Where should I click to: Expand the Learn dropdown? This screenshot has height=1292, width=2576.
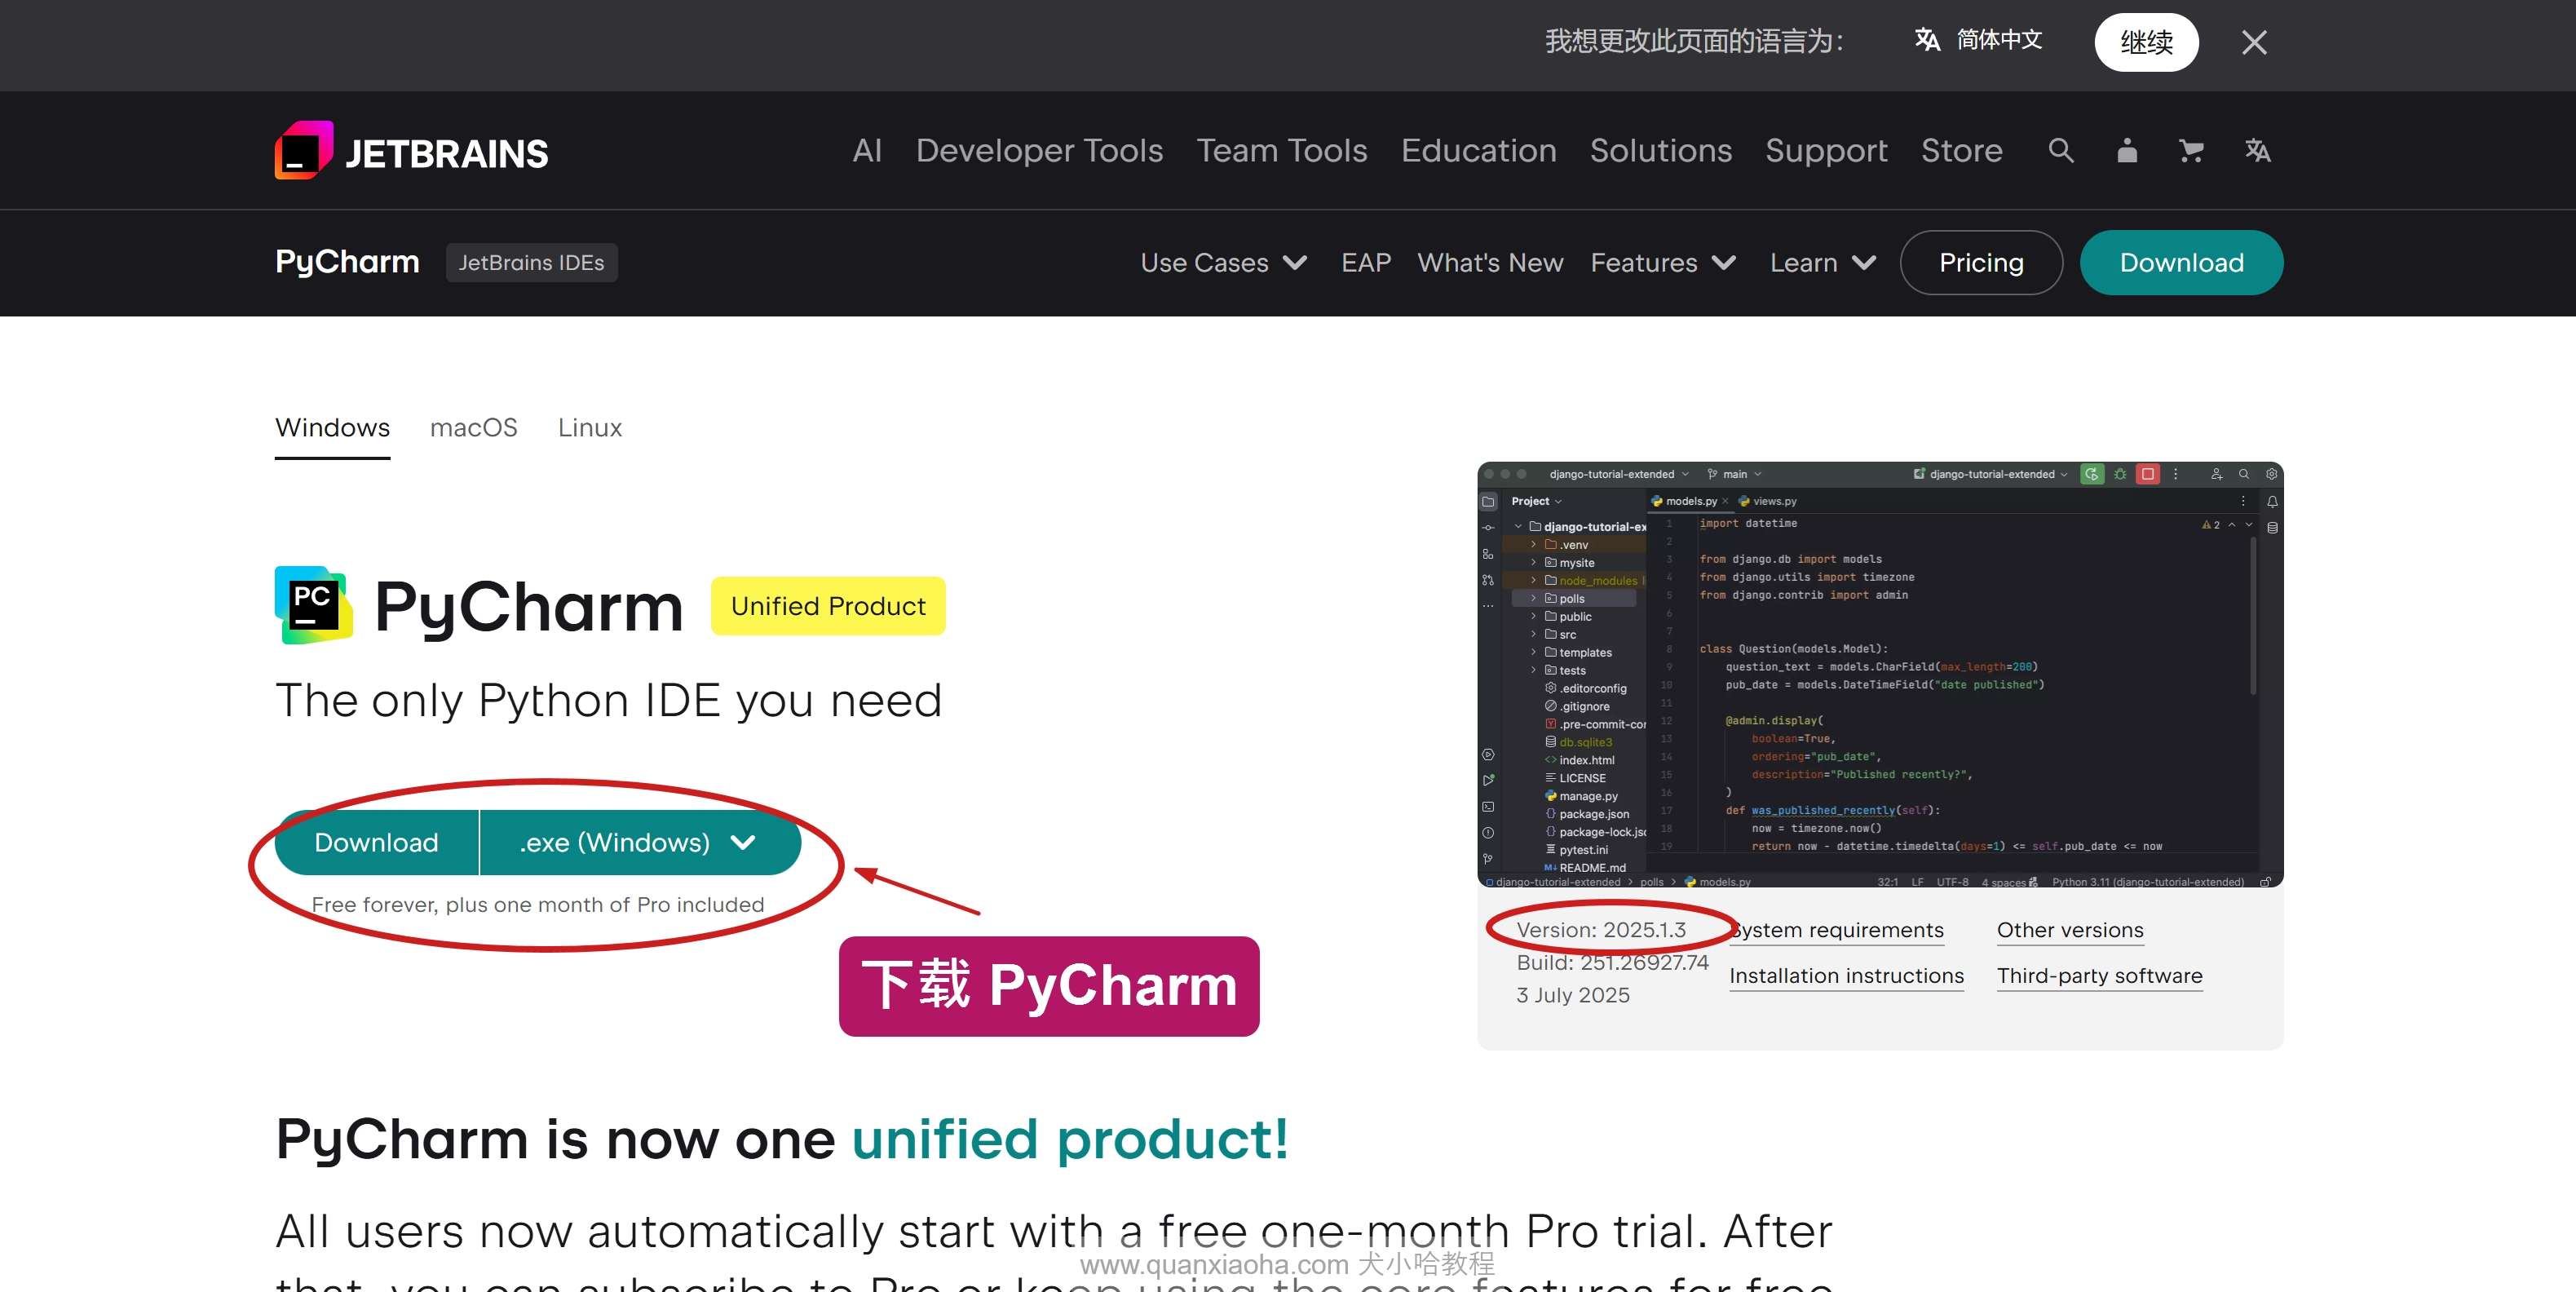coord(1822,262)
